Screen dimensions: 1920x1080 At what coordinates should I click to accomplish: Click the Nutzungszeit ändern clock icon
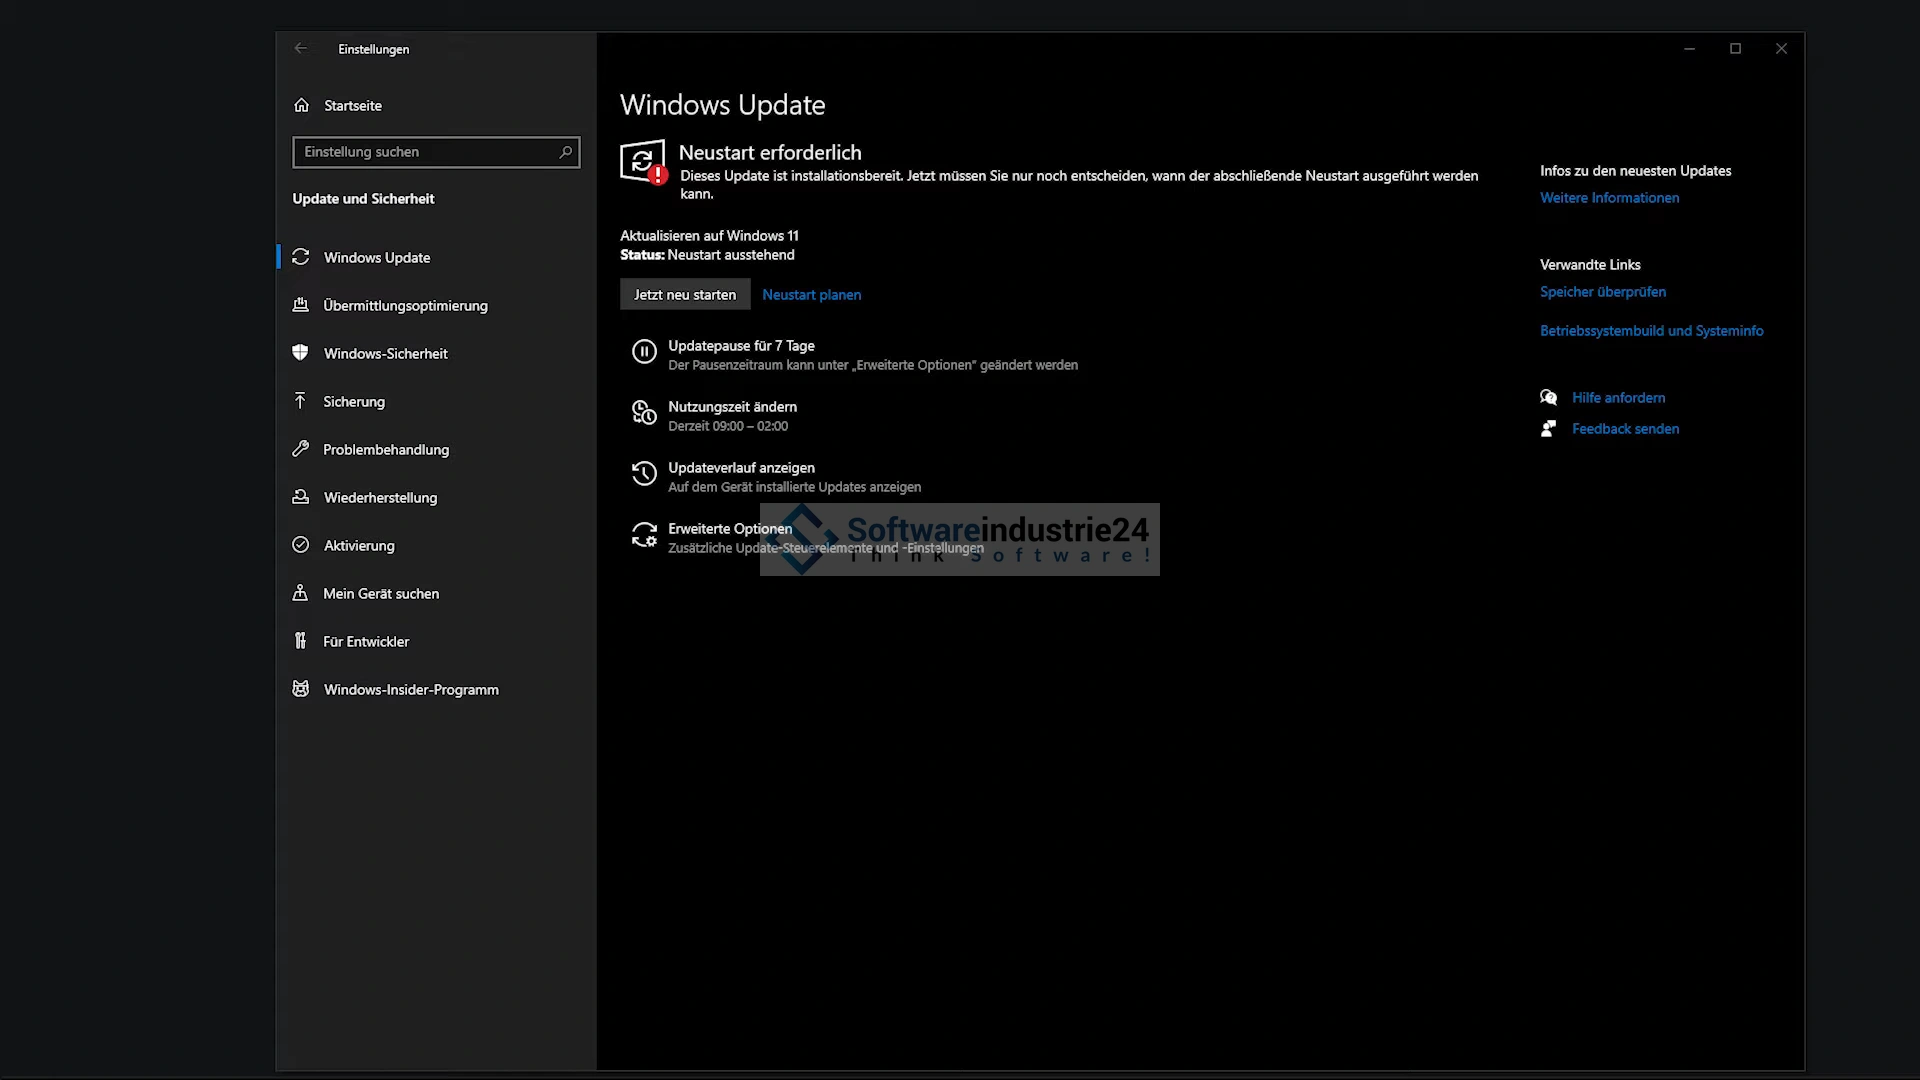[644, 413]
